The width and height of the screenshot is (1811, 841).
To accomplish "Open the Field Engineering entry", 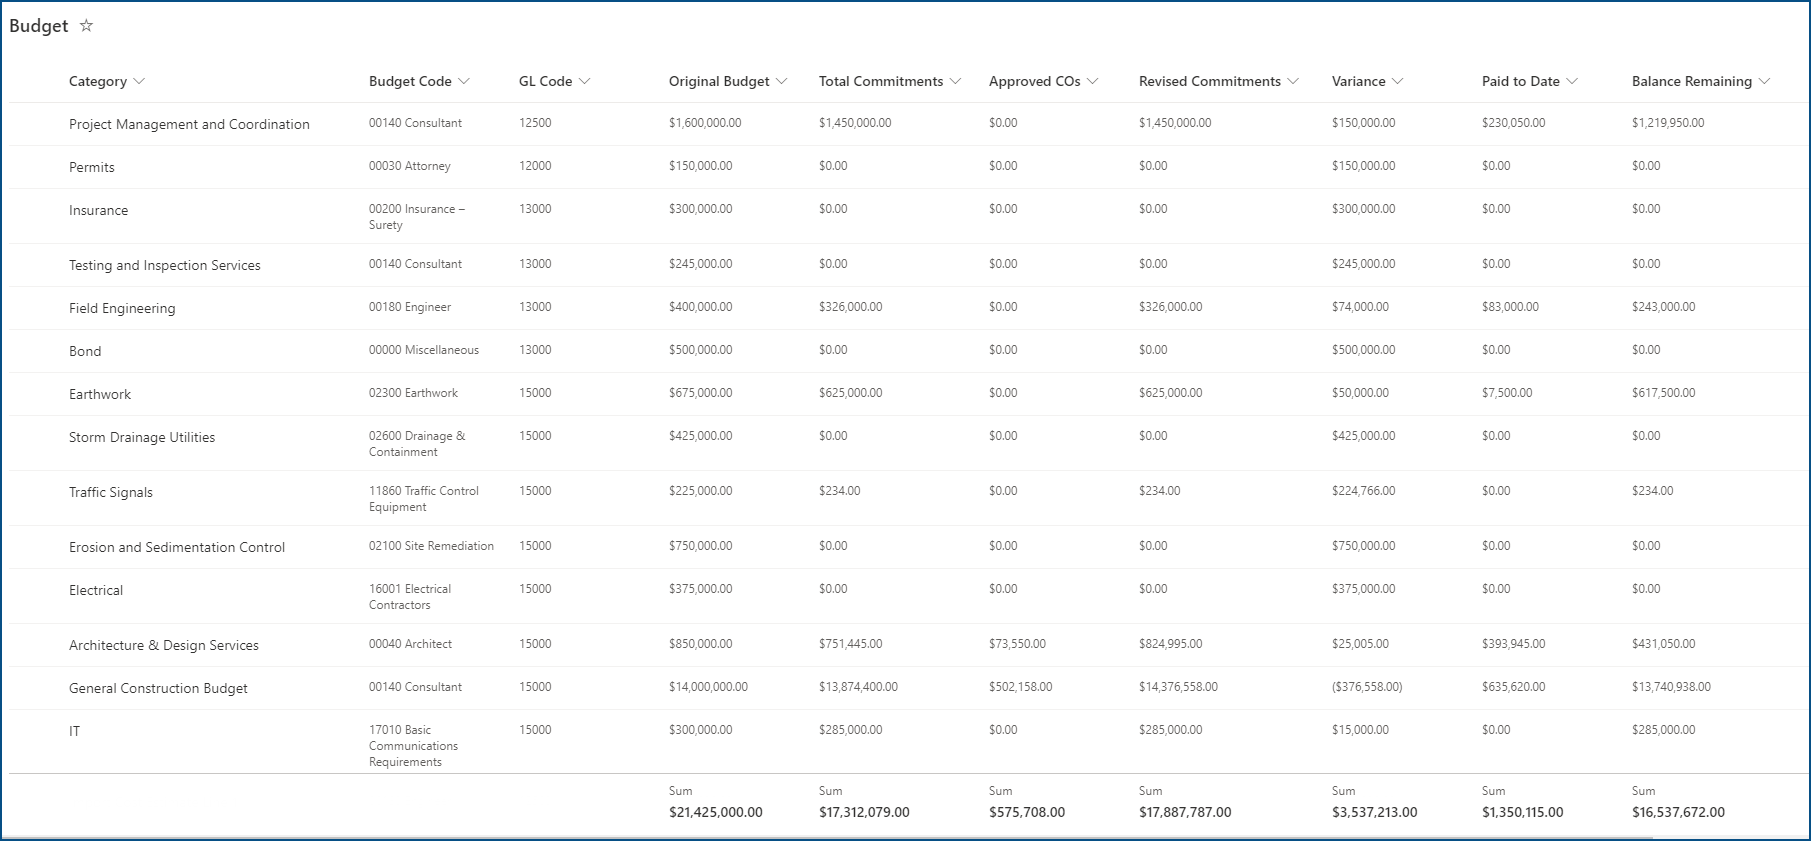I will tap(122, 308).
